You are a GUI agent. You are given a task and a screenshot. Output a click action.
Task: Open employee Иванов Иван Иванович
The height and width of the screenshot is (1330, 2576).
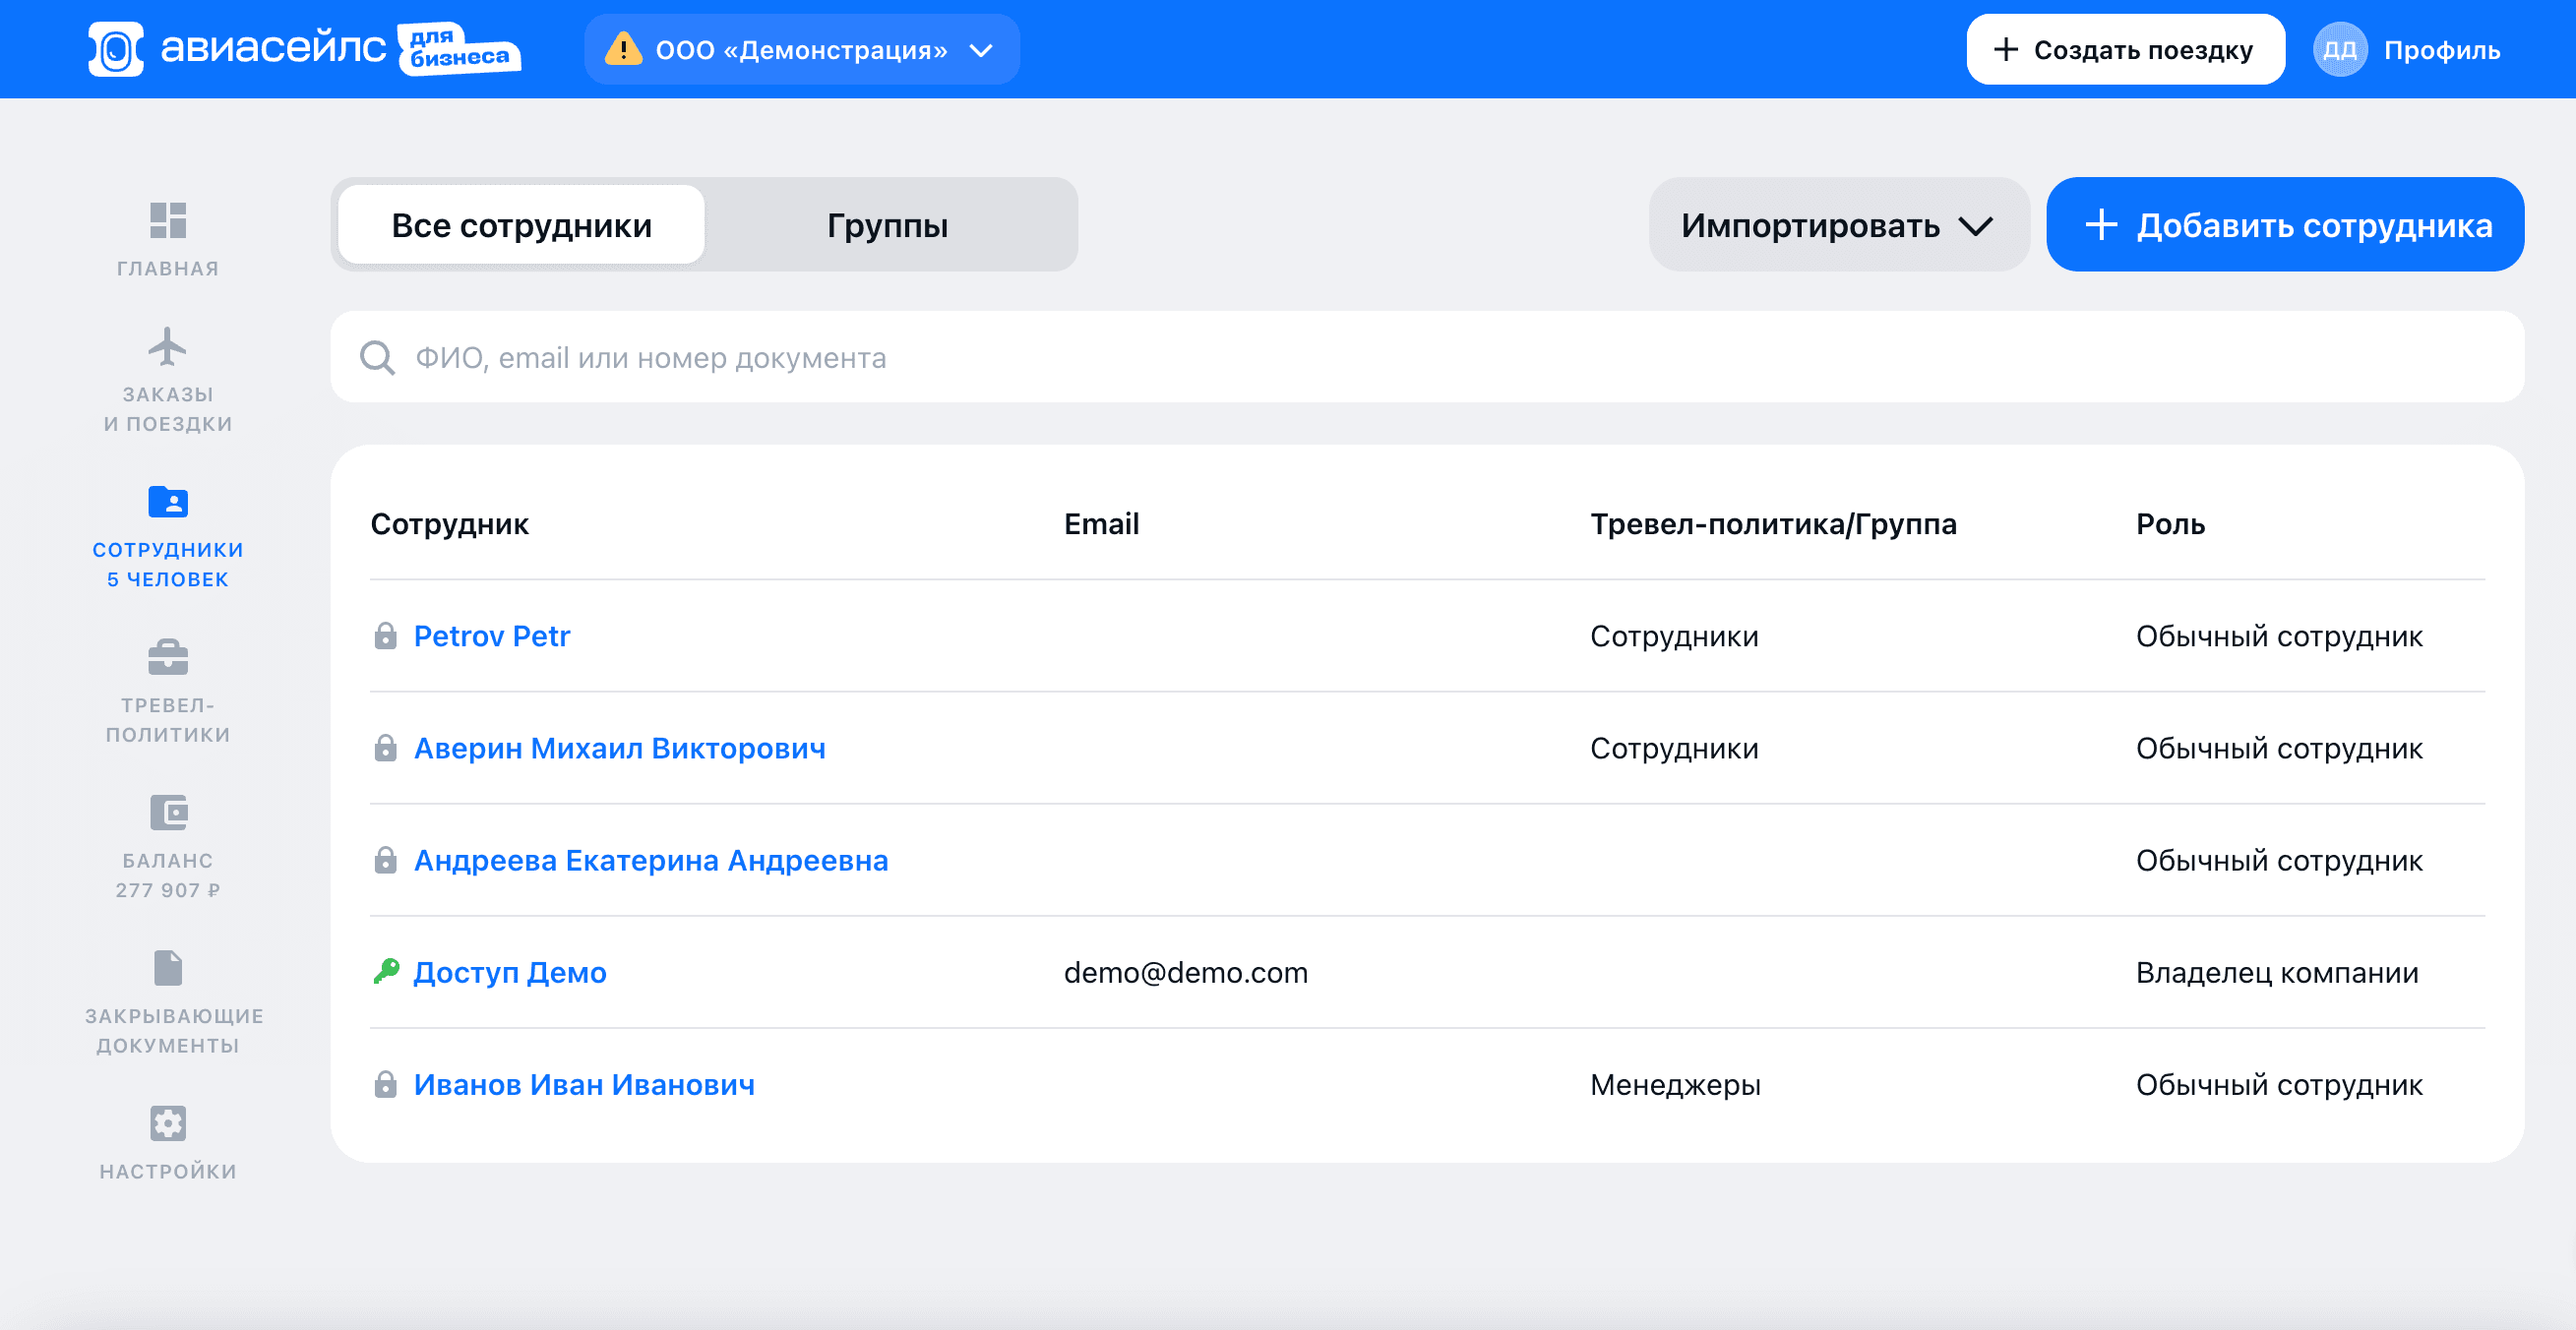point(585,1084)
